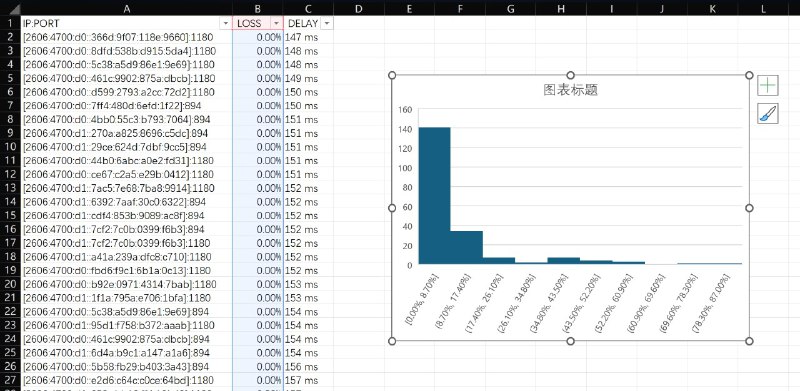
Task: Select row 1 header
Action: (x=10, y=23)
